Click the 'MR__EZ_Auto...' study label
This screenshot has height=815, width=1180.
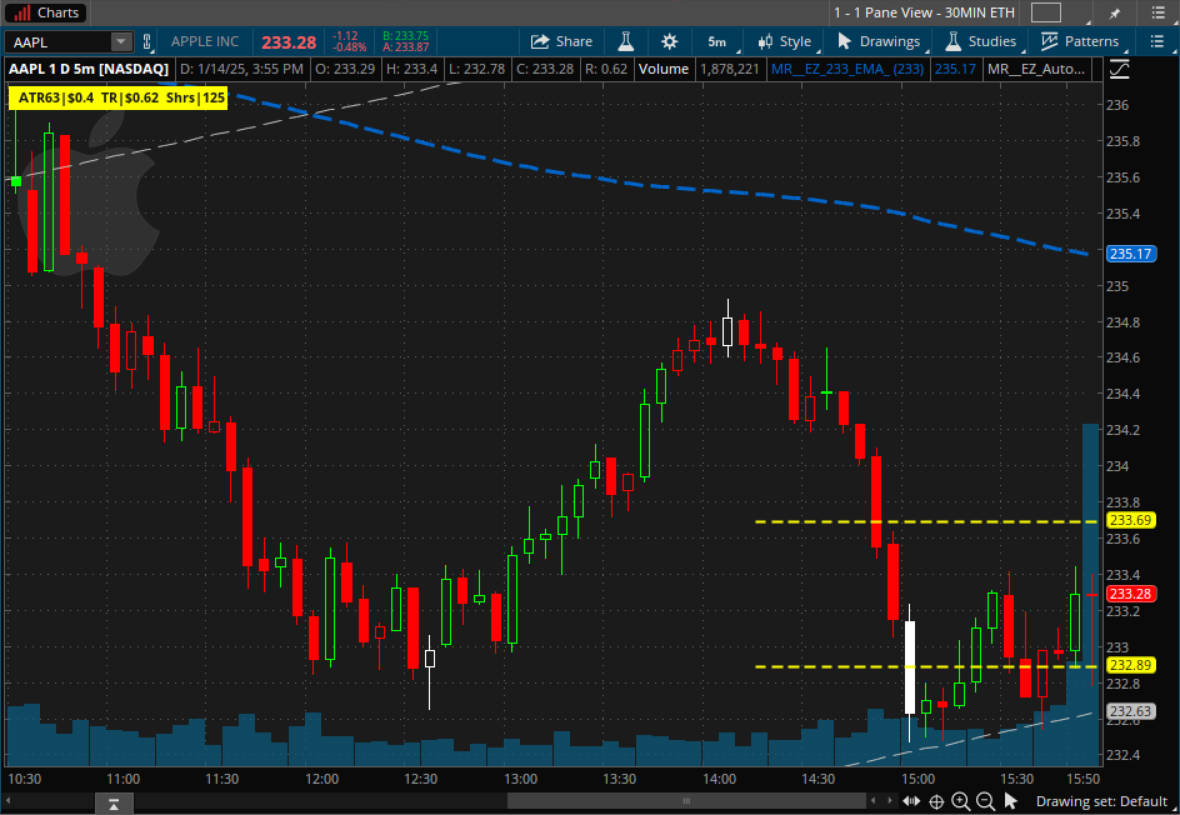coord(1036,69)
